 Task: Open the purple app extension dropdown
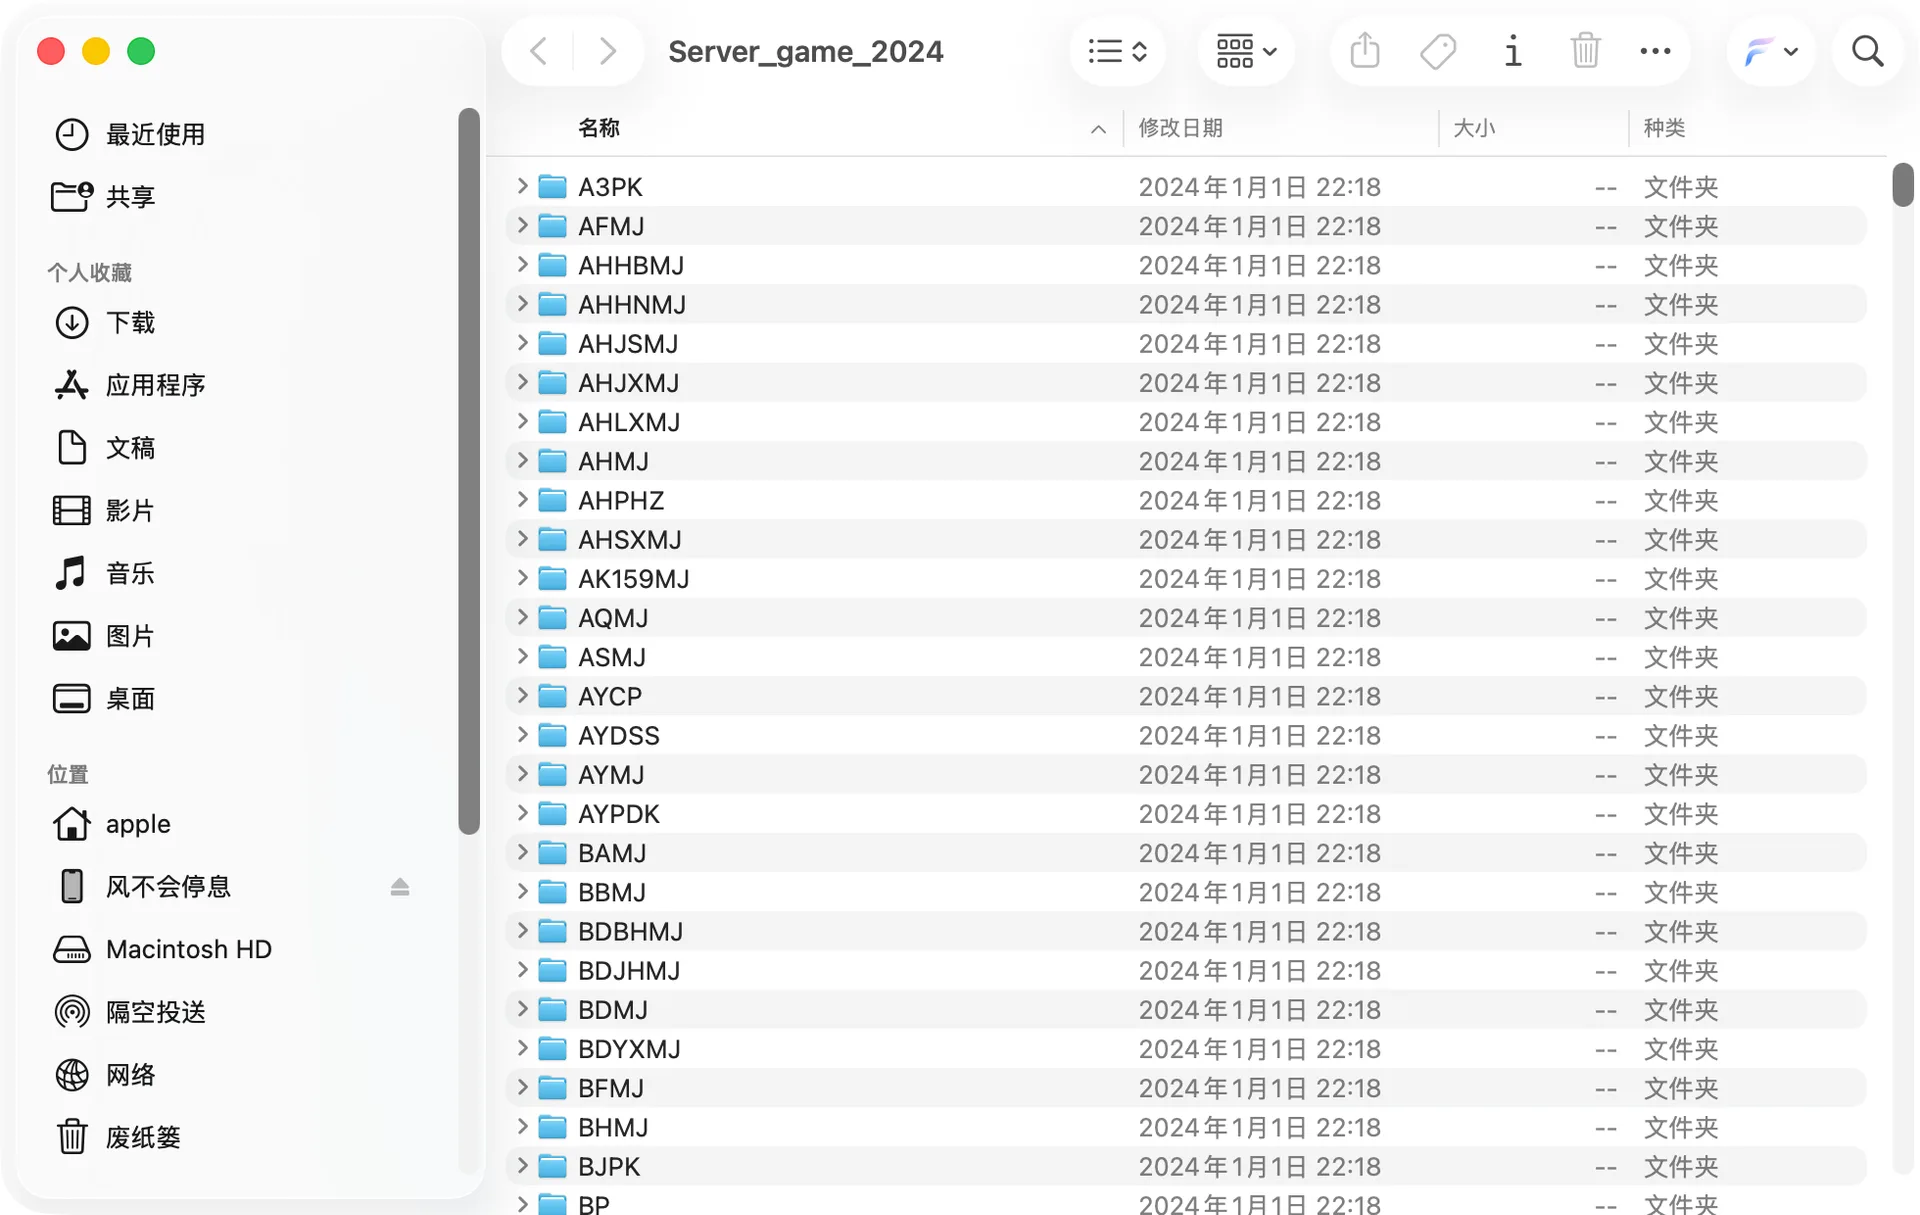coord(1771,51)
